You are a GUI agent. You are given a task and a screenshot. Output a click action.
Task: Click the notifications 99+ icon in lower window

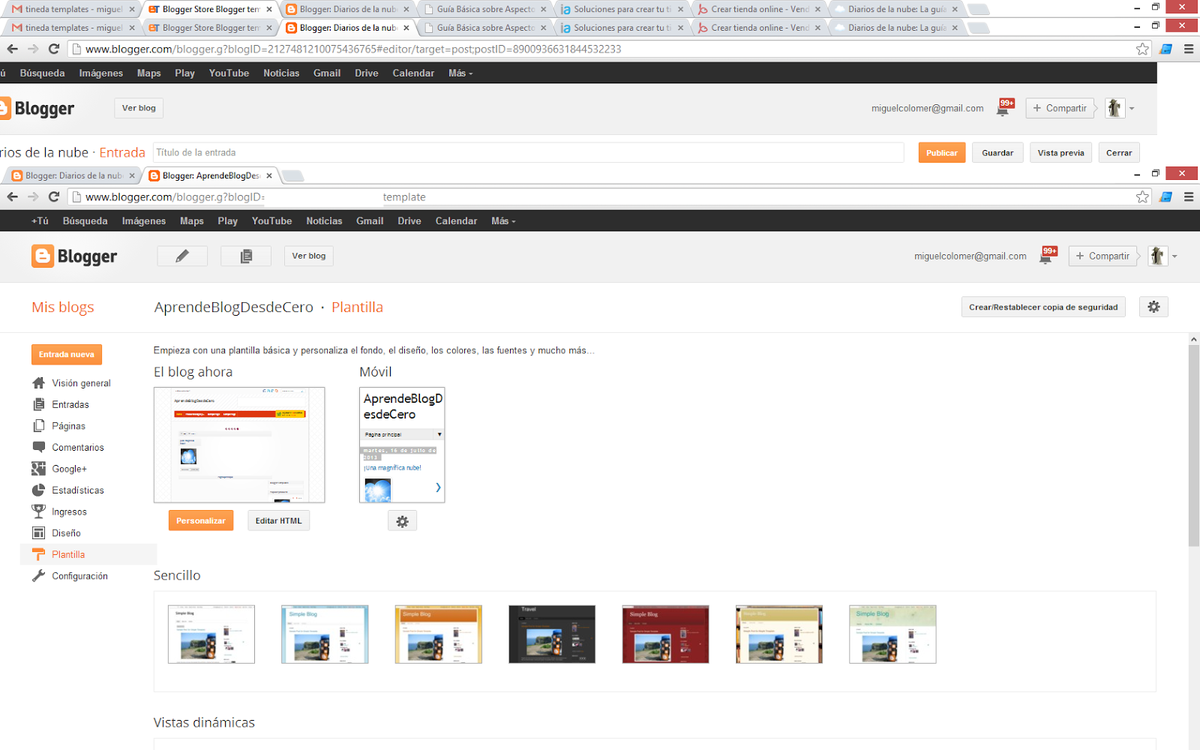coord(1047,255)
